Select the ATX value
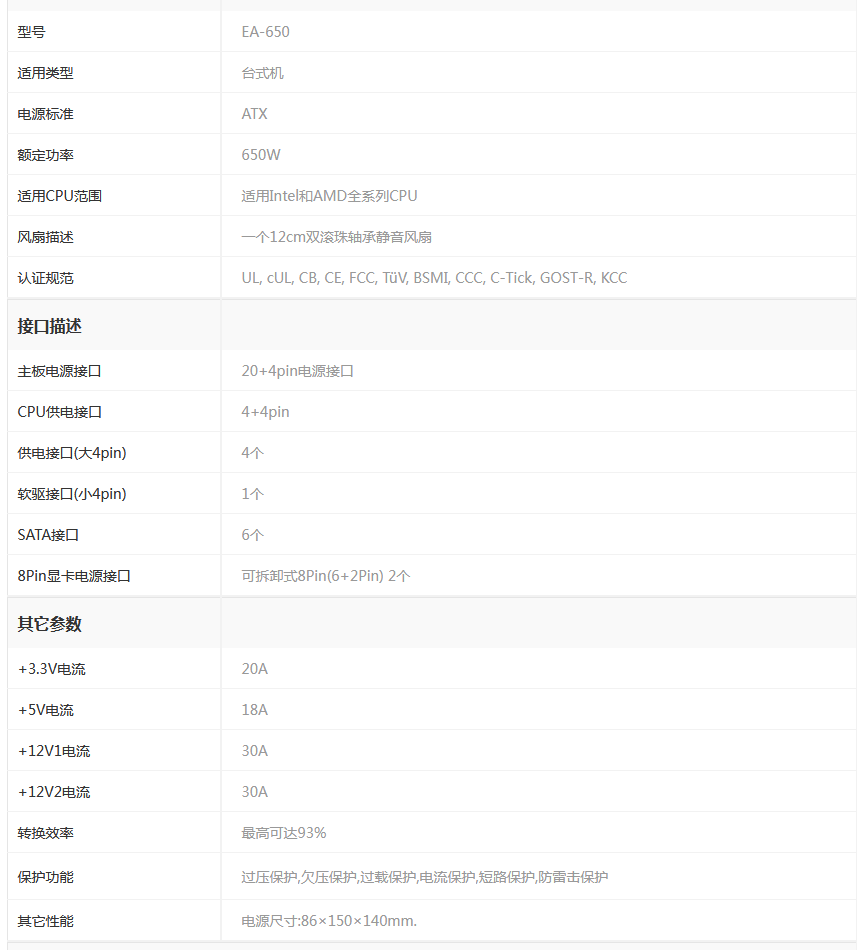860x950 pixels. (255, 114)
